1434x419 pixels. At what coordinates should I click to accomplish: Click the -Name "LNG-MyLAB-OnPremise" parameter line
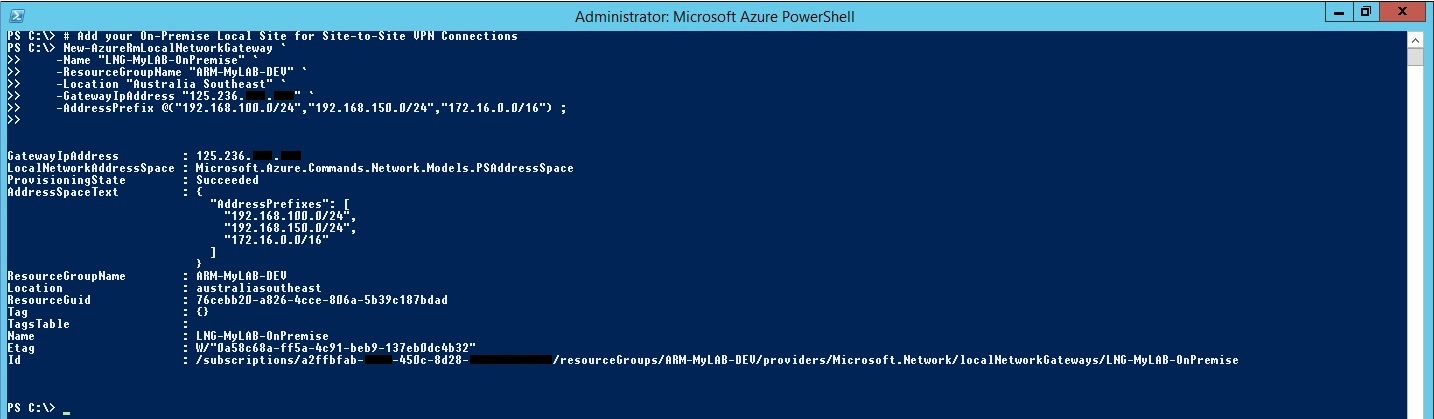pos(162,60)
